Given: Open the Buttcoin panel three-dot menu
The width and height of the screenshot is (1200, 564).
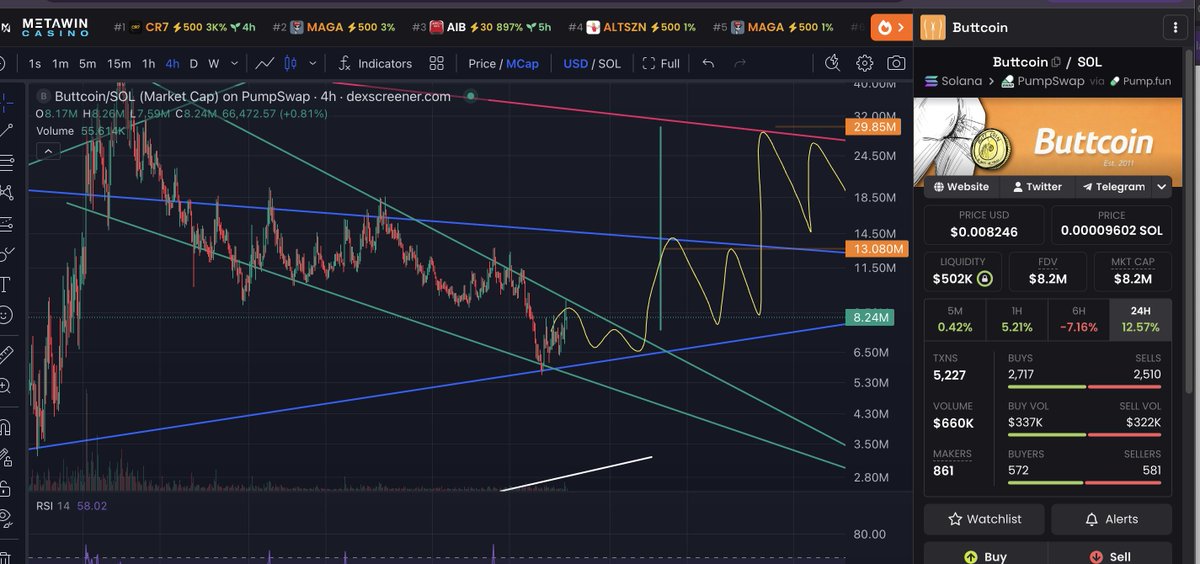Looking at the screenshot, I should pyautogui.click(x=1174, y=27).
